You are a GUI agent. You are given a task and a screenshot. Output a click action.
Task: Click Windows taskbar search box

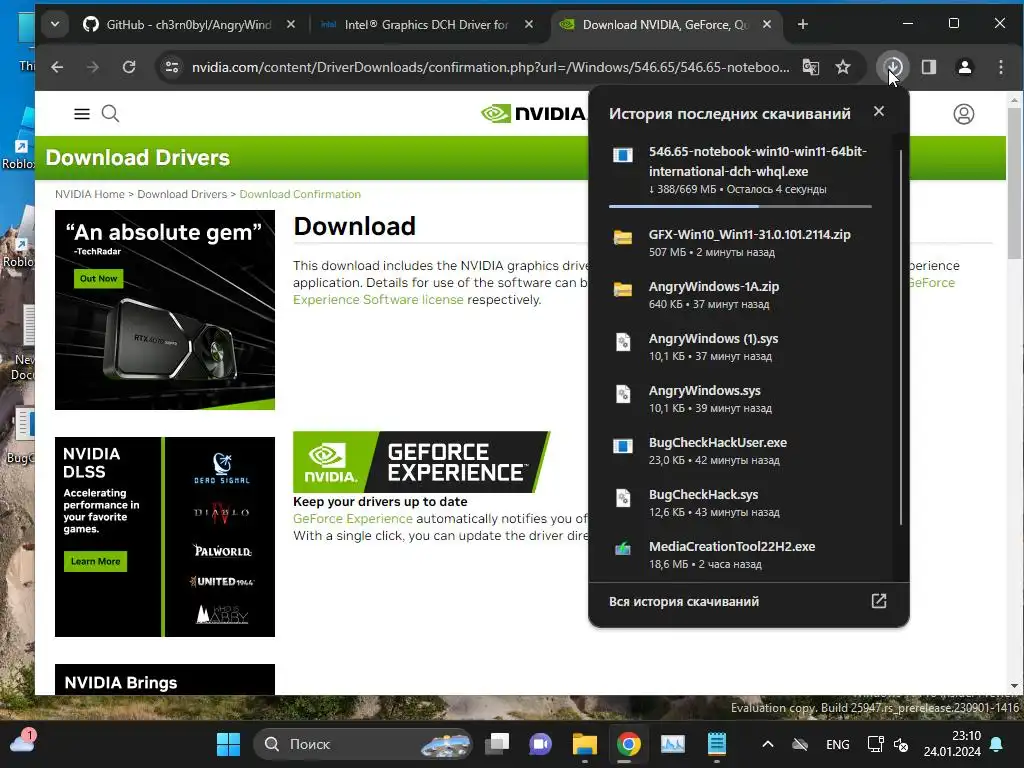pos(363,744)
